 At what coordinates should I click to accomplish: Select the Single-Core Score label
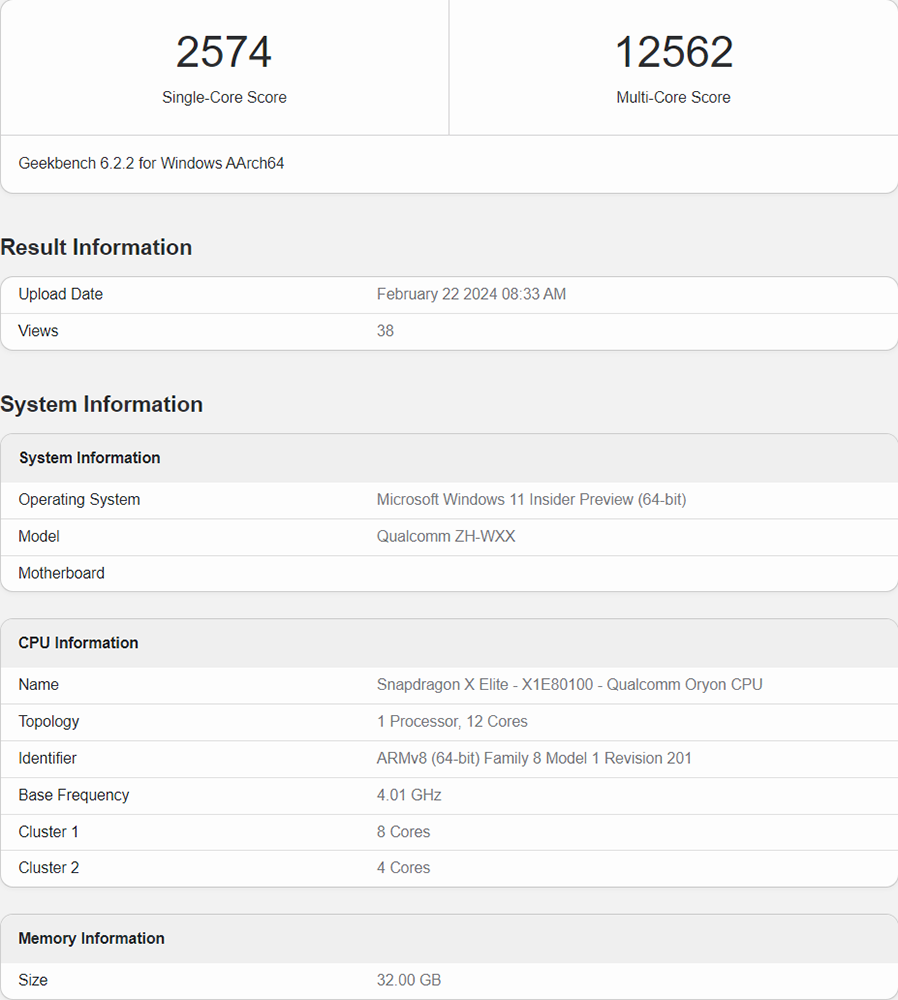tap(224, 97)
